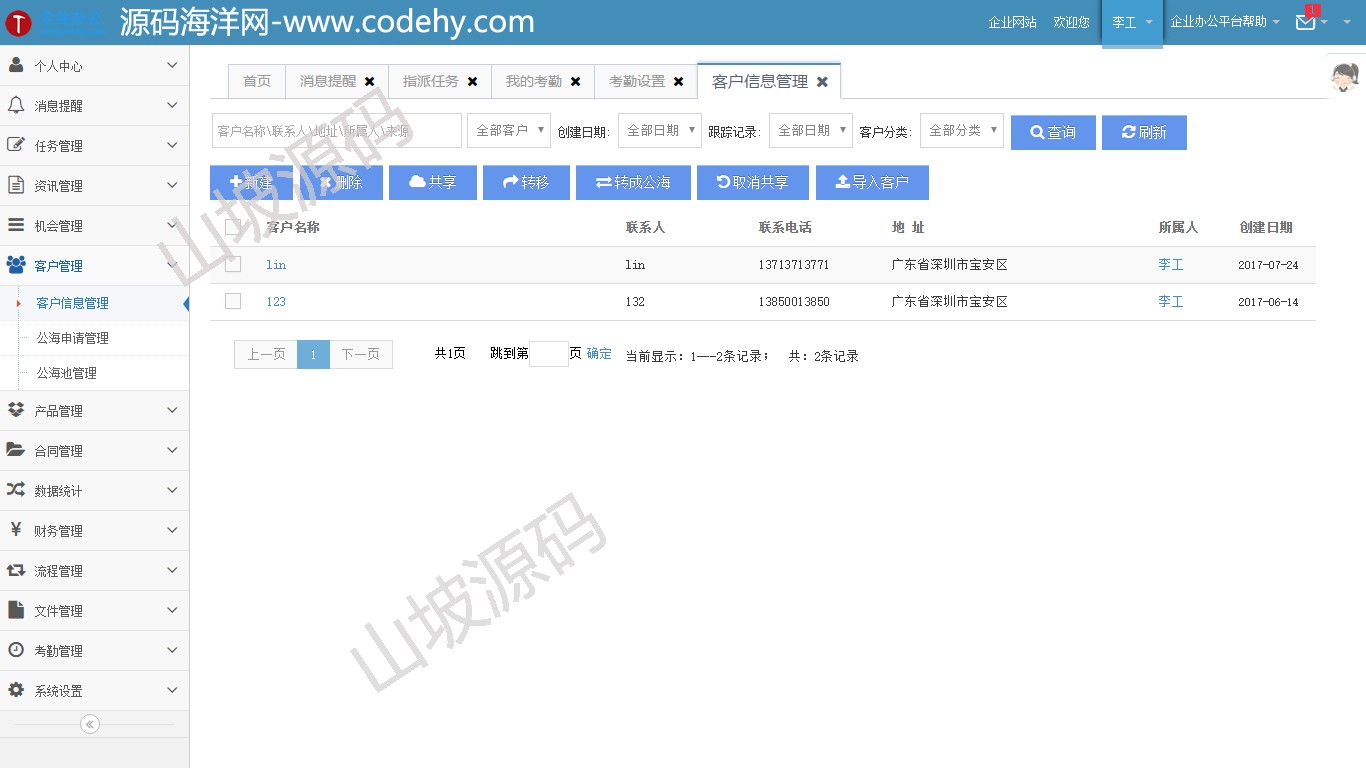Focus the page number jump field

[549, 354]
